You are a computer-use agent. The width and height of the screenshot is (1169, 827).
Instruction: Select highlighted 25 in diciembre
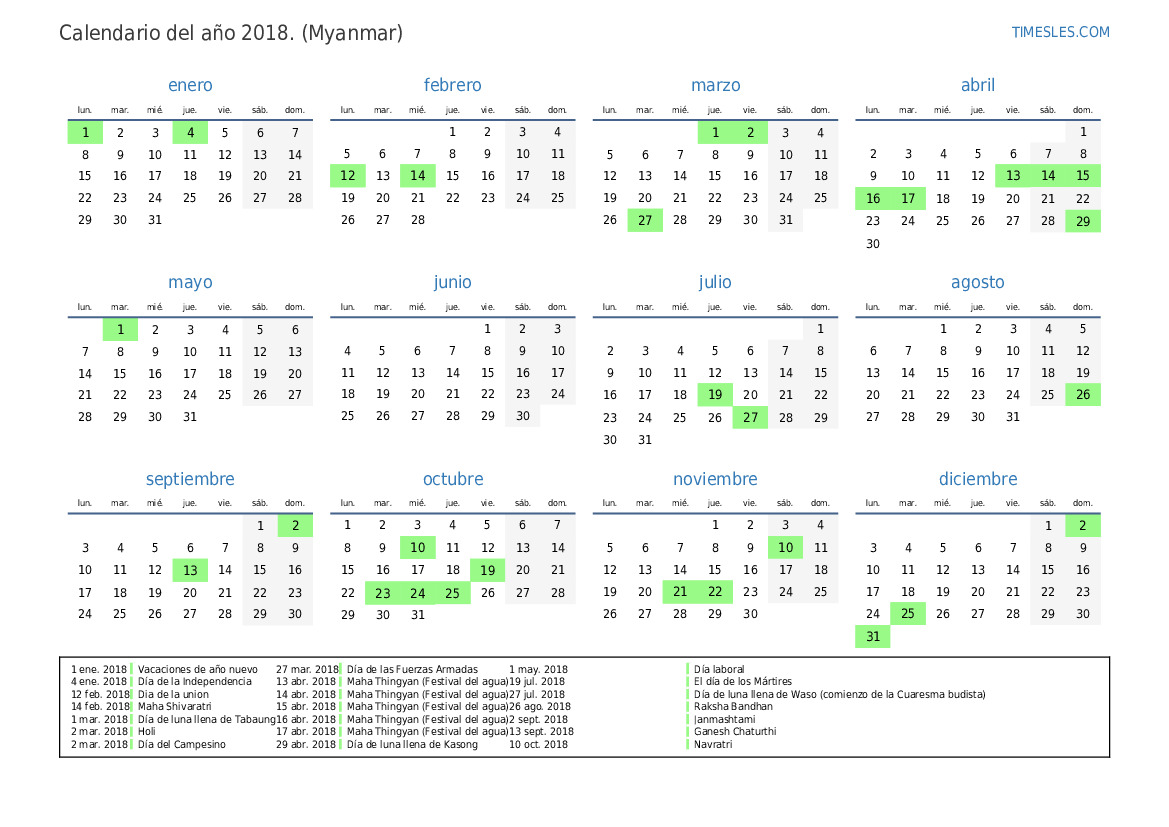907,614
